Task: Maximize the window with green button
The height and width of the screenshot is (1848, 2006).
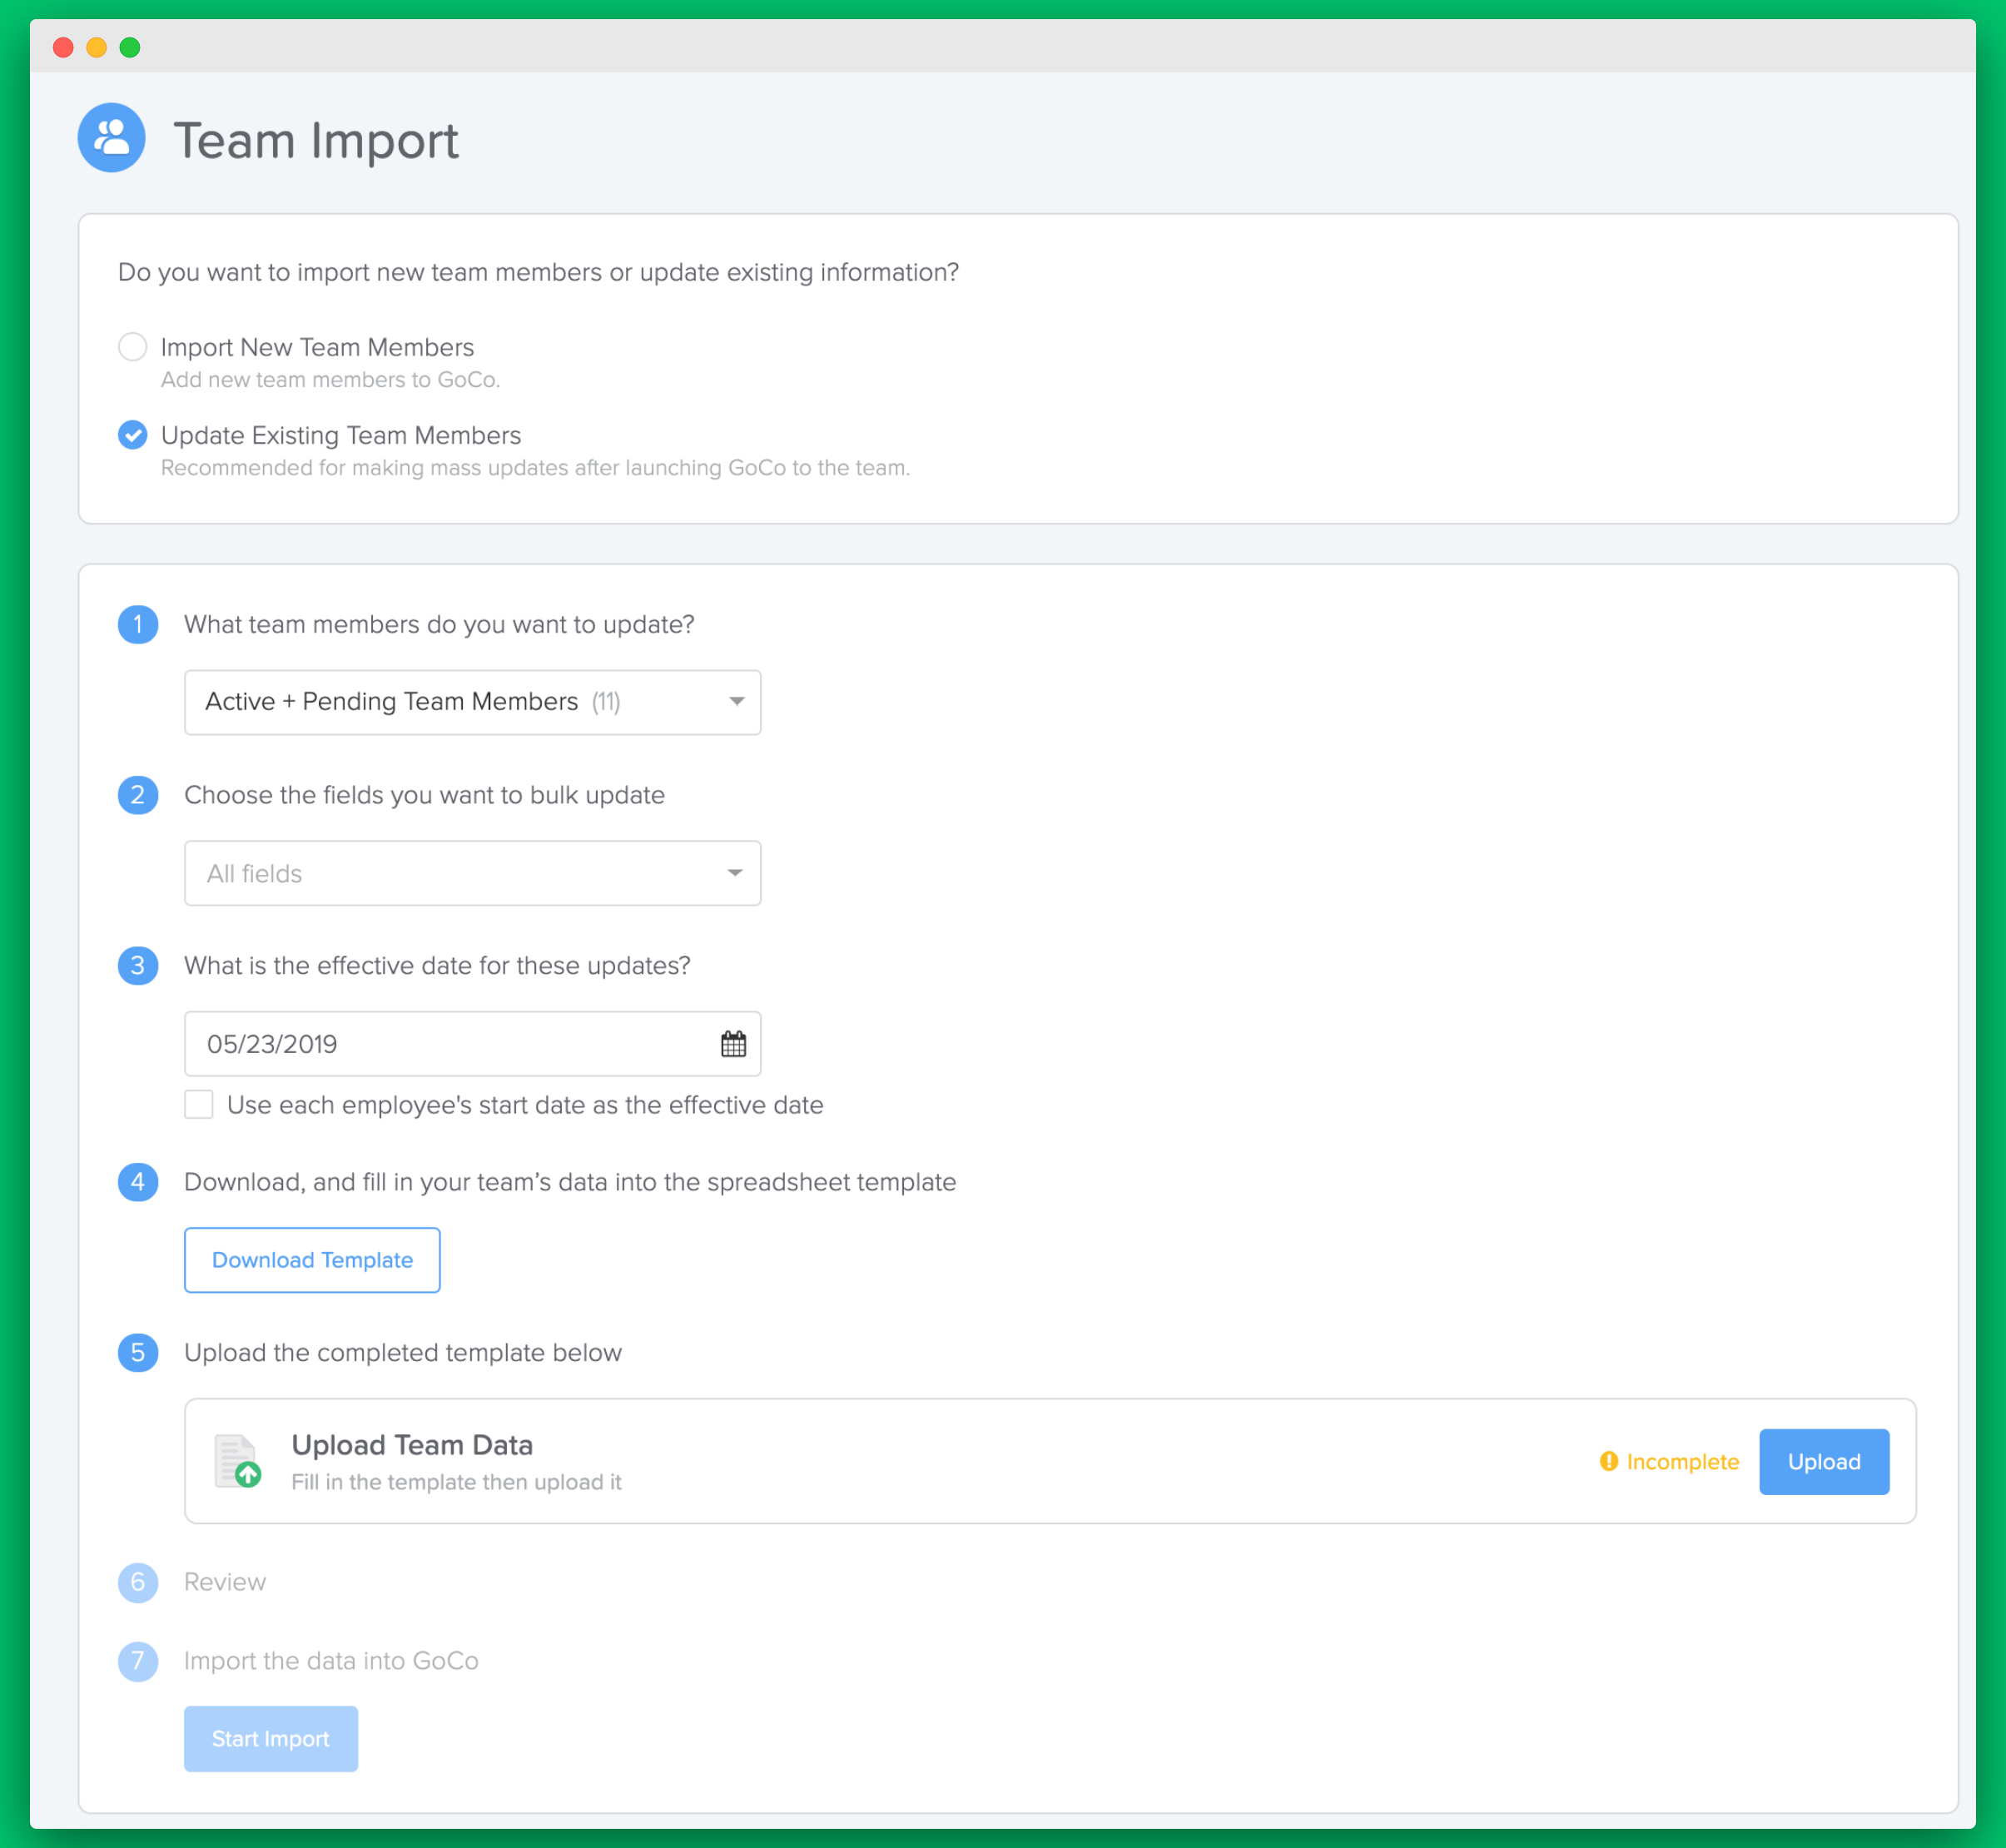Action: click(130, 47)
